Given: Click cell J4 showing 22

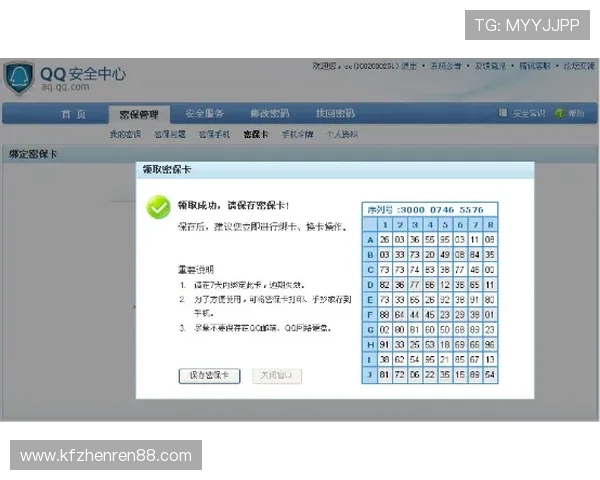Looking at the screenshot, I should point(430,375).
